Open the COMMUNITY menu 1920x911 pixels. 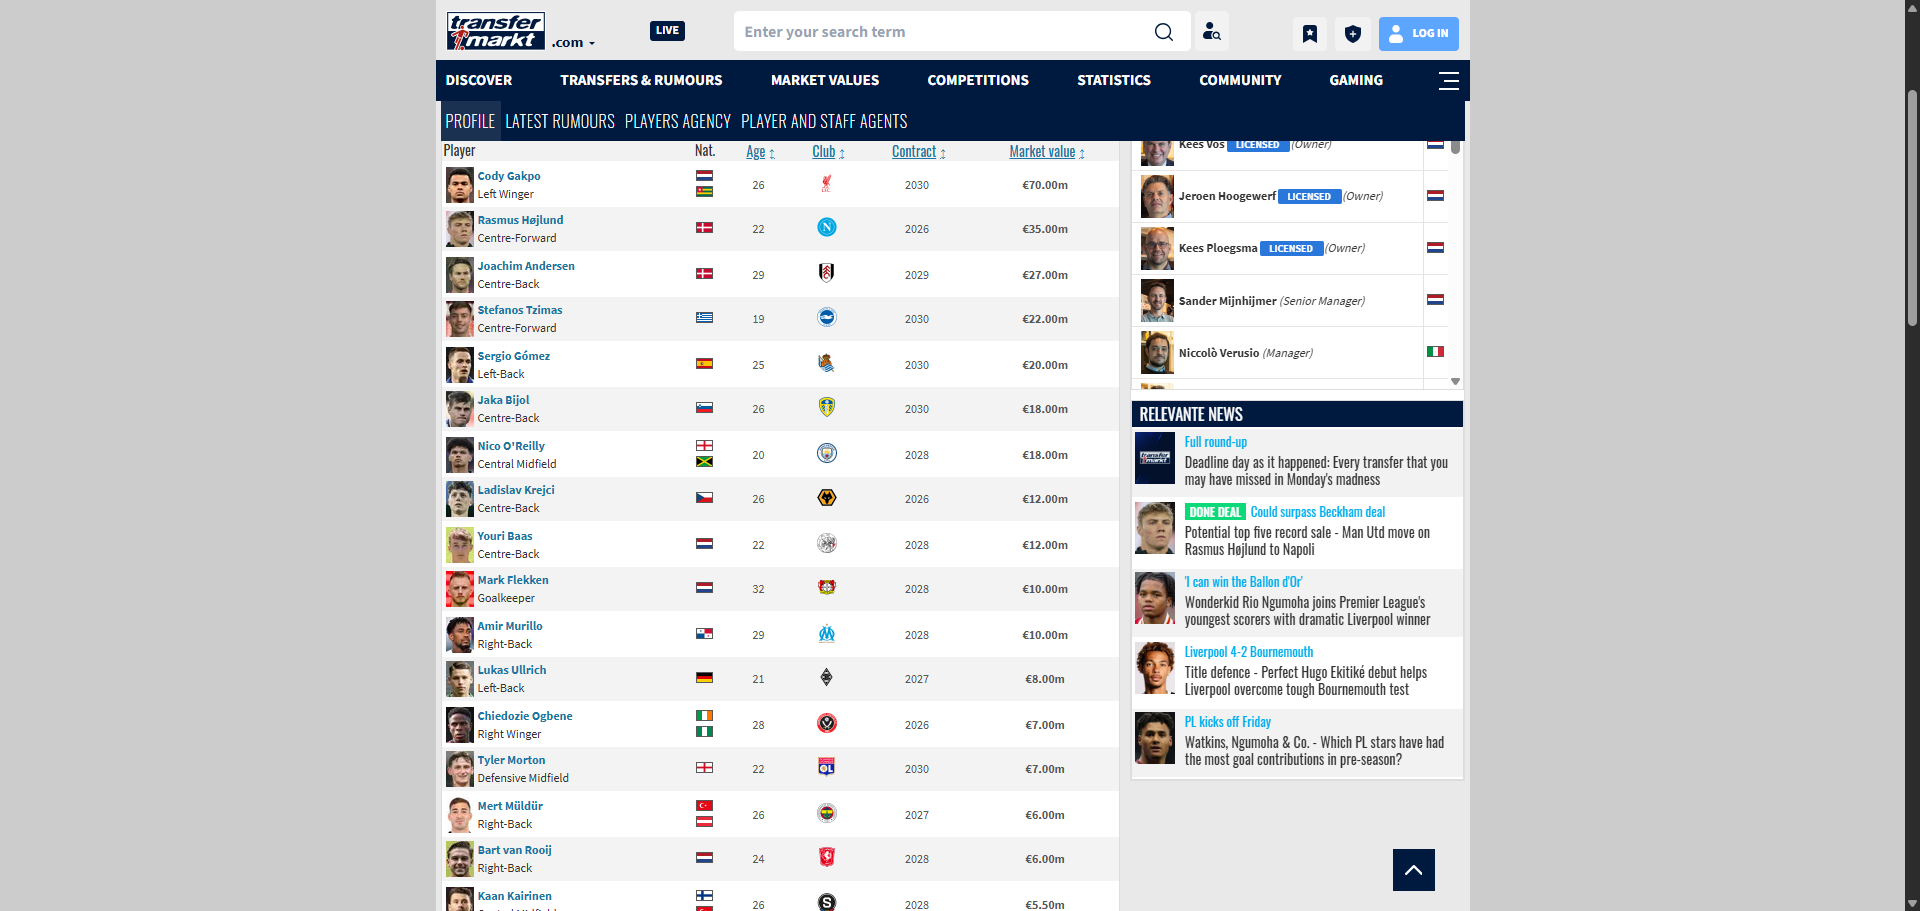coord(1240,80)
